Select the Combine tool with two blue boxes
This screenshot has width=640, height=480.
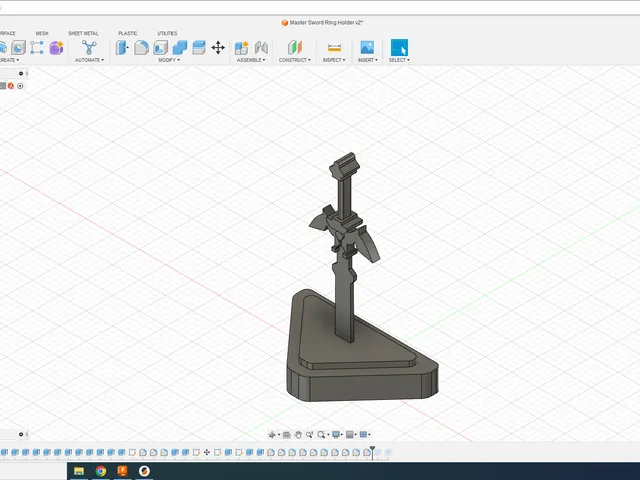[180, 48]
